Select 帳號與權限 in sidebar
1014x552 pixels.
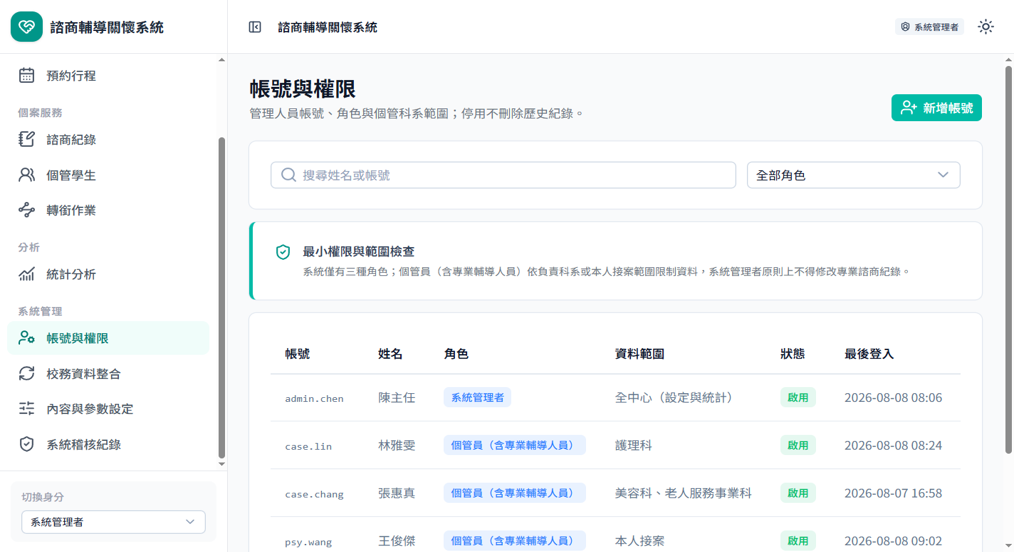108,338
